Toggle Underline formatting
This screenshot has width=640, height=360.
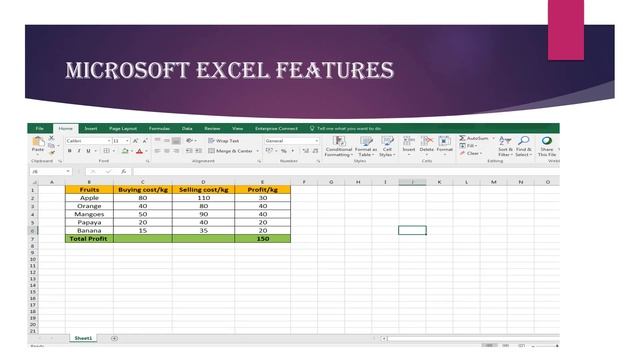(88, 151)
